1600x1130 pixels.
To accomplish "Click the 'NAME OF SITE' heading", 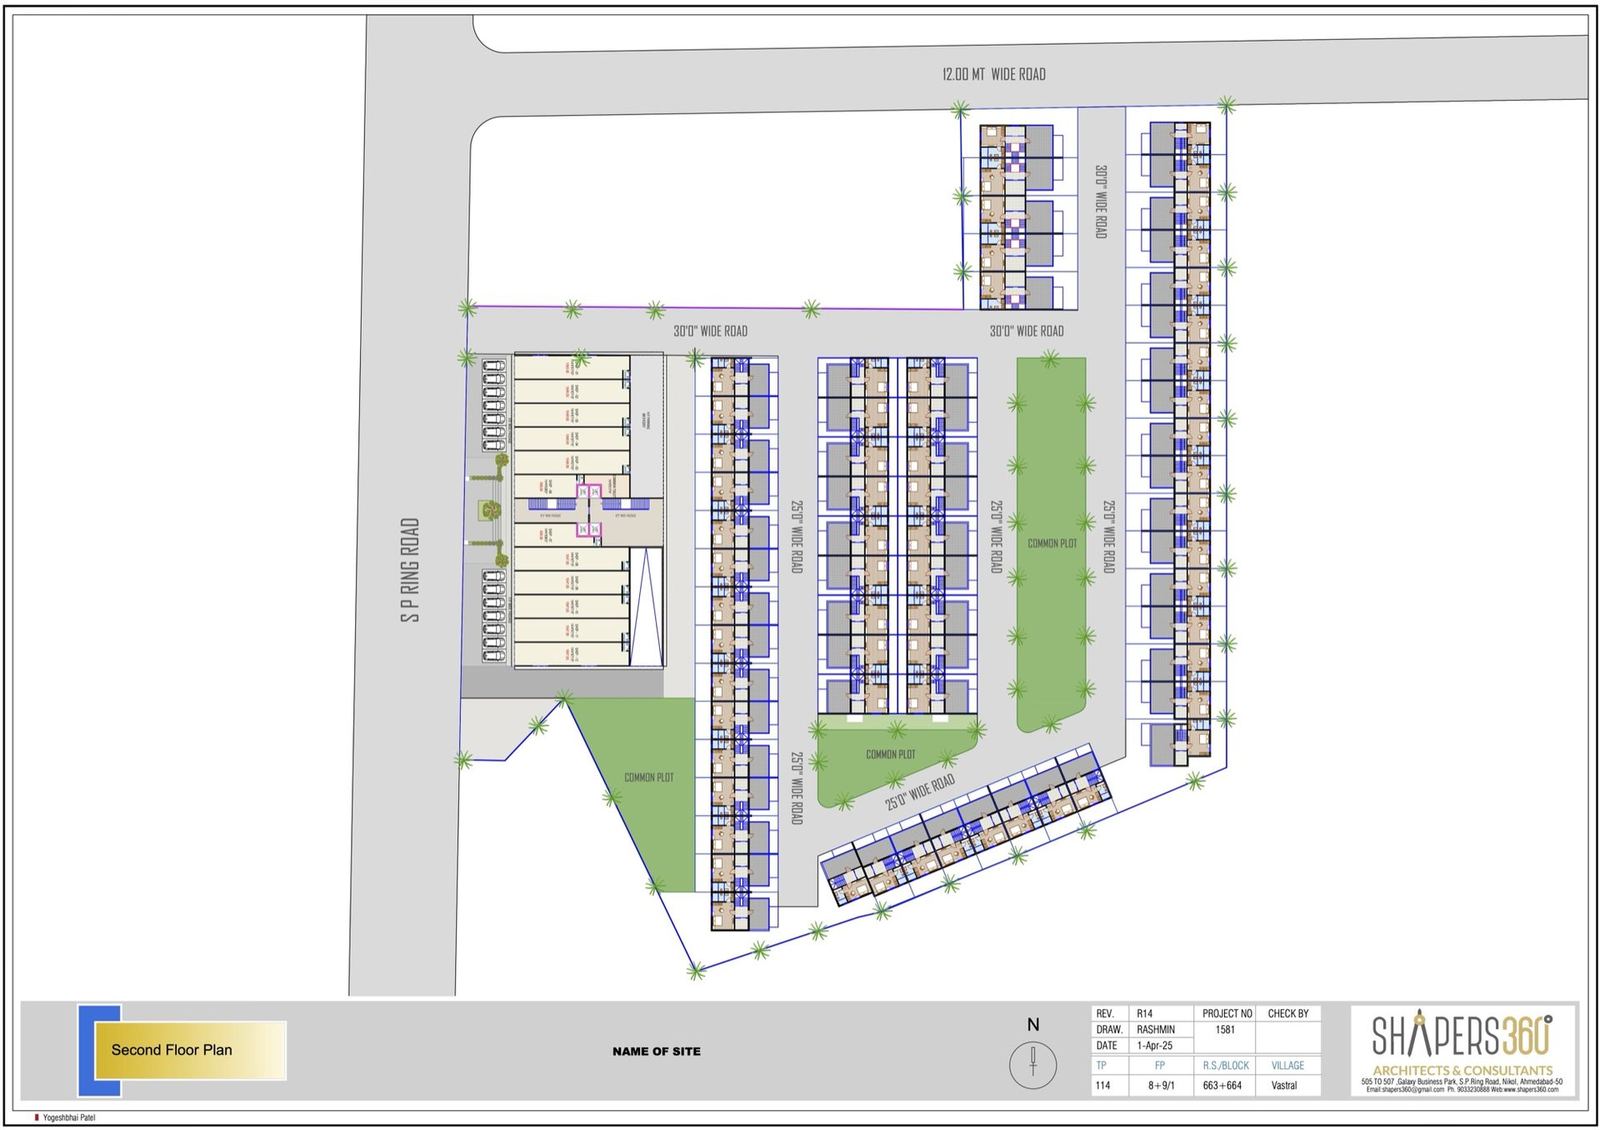I will tap(656, 1051).
